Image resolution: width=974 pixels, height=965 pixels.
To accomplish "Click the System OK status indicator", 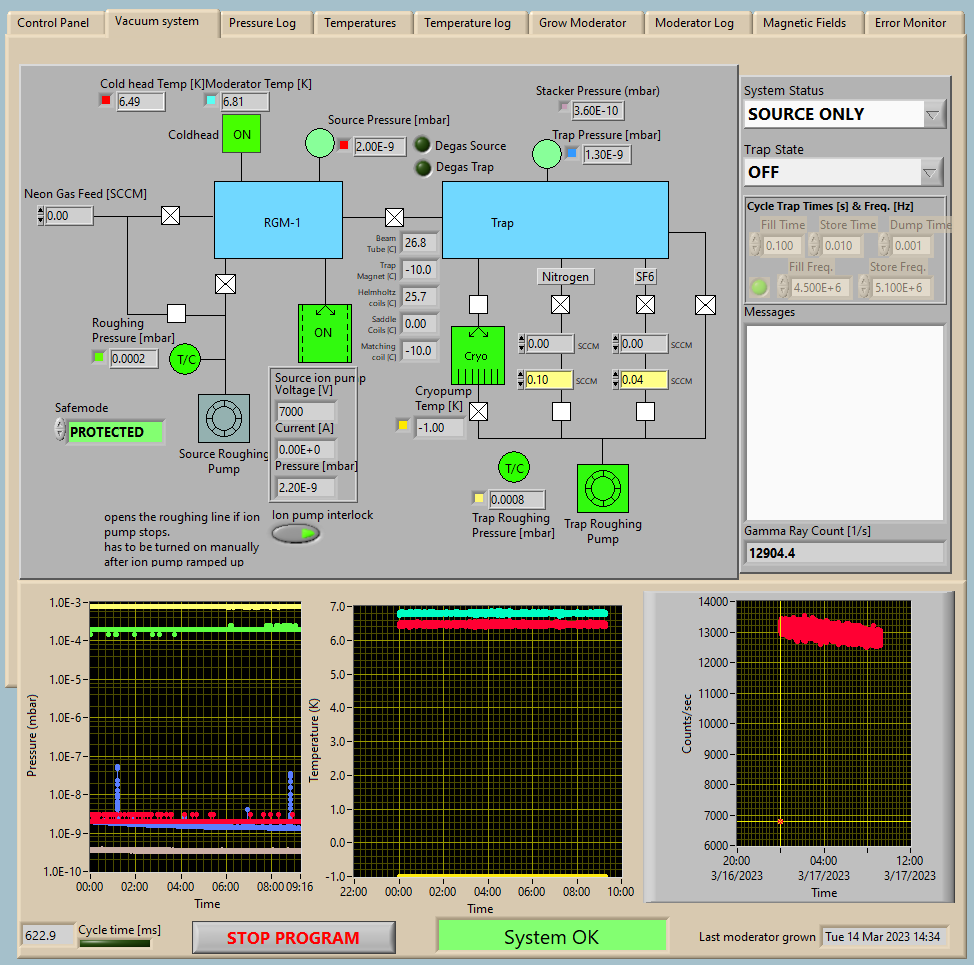I will (552, 936).
